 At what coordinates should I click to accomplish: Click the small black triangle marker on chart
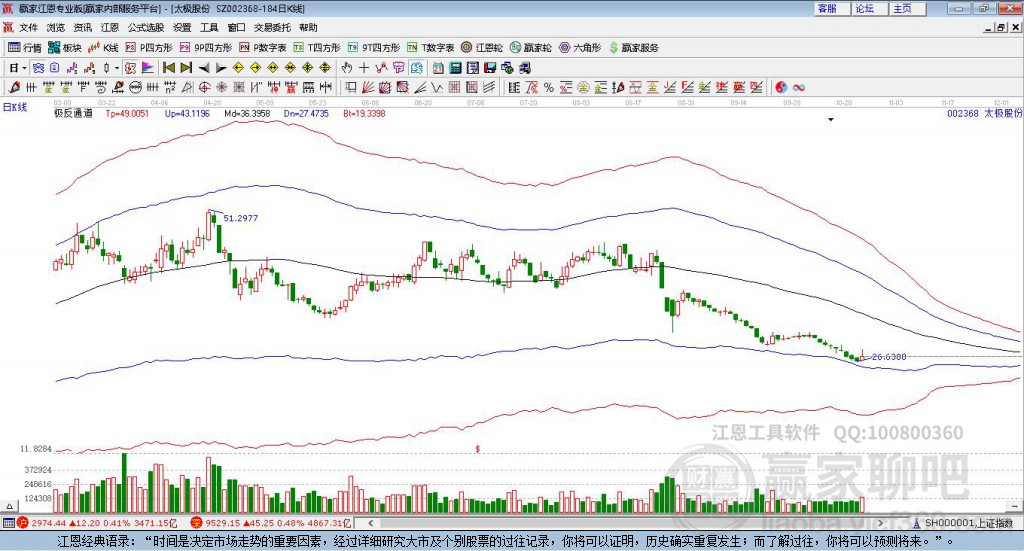831,120
